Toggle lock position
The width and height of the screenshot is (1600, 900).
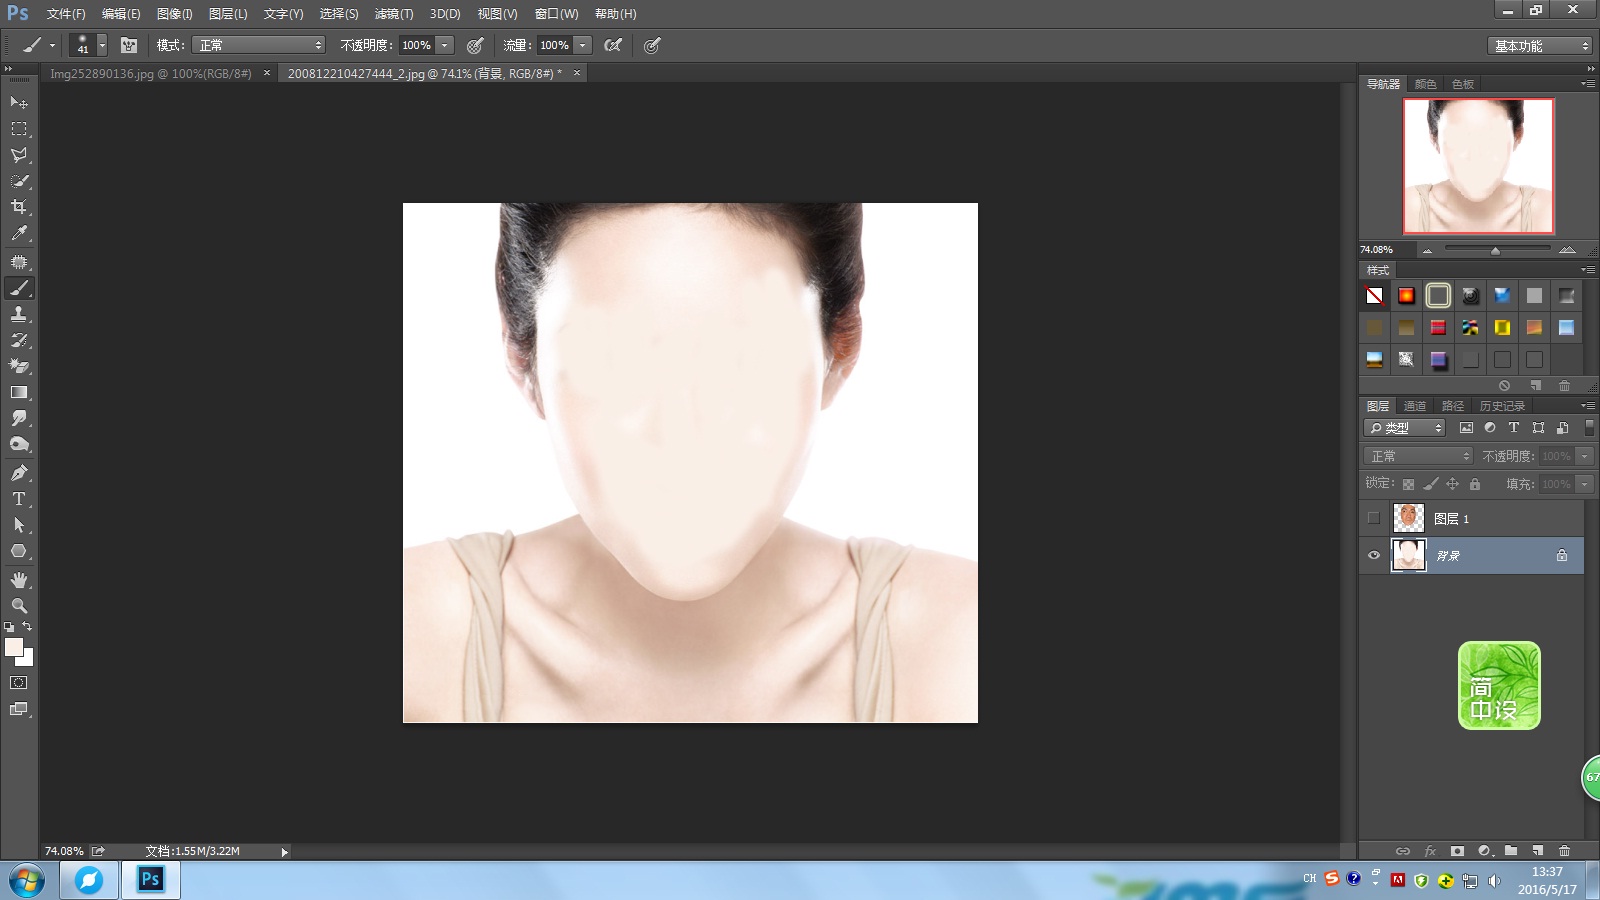[1452, 484]
